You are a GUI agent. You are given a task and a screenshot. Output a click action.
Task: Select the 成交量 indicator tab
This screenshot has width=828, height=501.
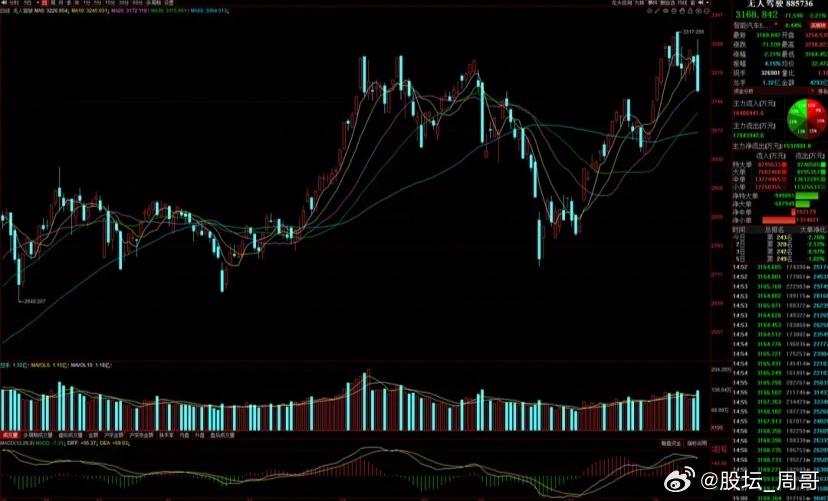pyautogui.click(x=9, y=436)
